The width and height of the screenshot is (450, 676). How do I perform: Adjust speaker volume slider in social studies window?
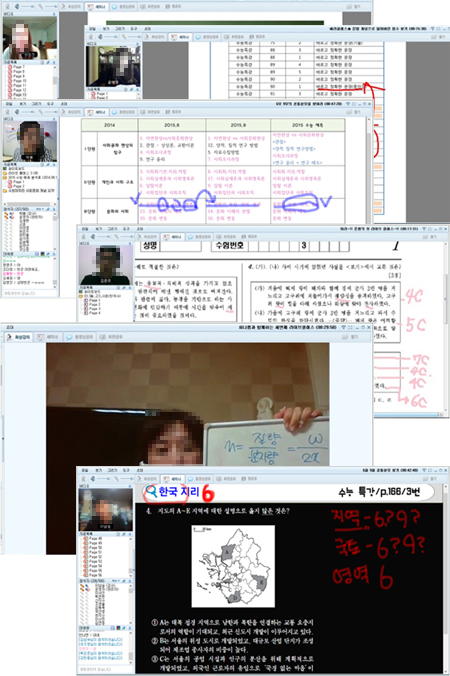(x=27, y=112)
